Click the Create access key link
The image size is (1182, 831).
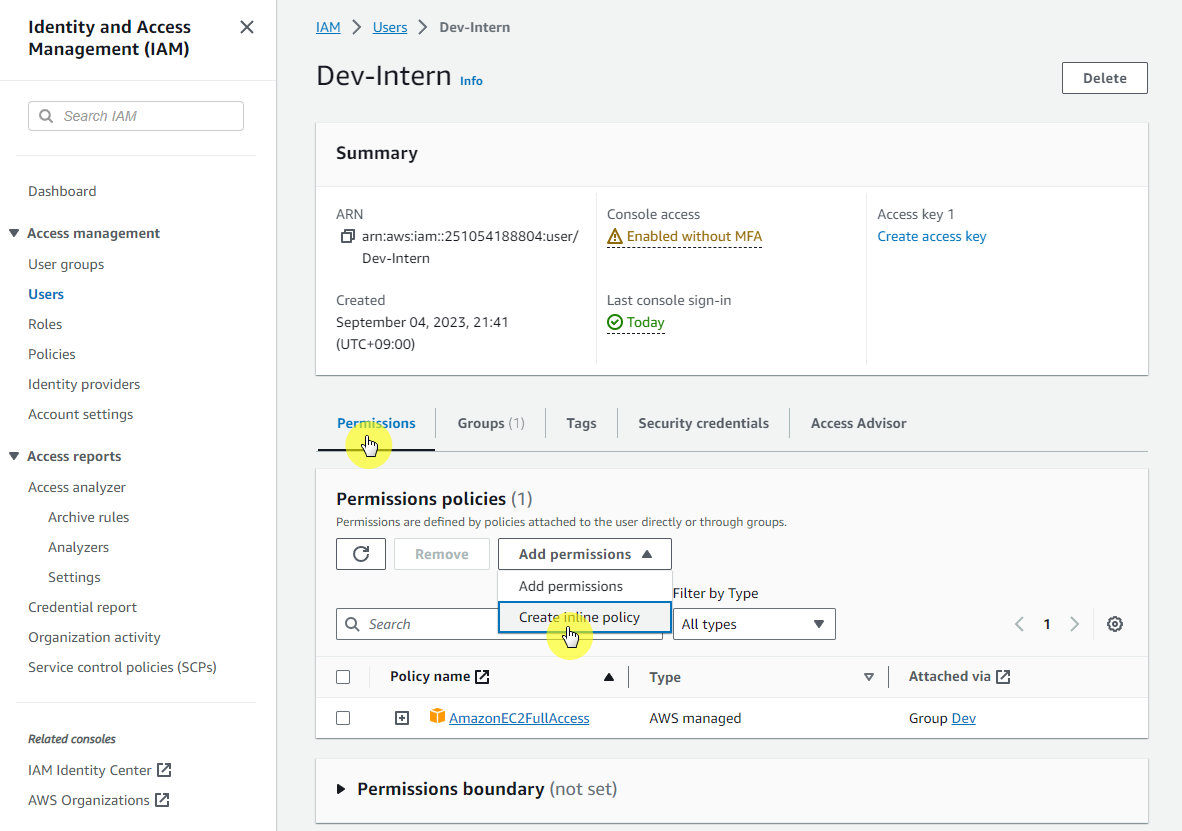tap(932, 236)
